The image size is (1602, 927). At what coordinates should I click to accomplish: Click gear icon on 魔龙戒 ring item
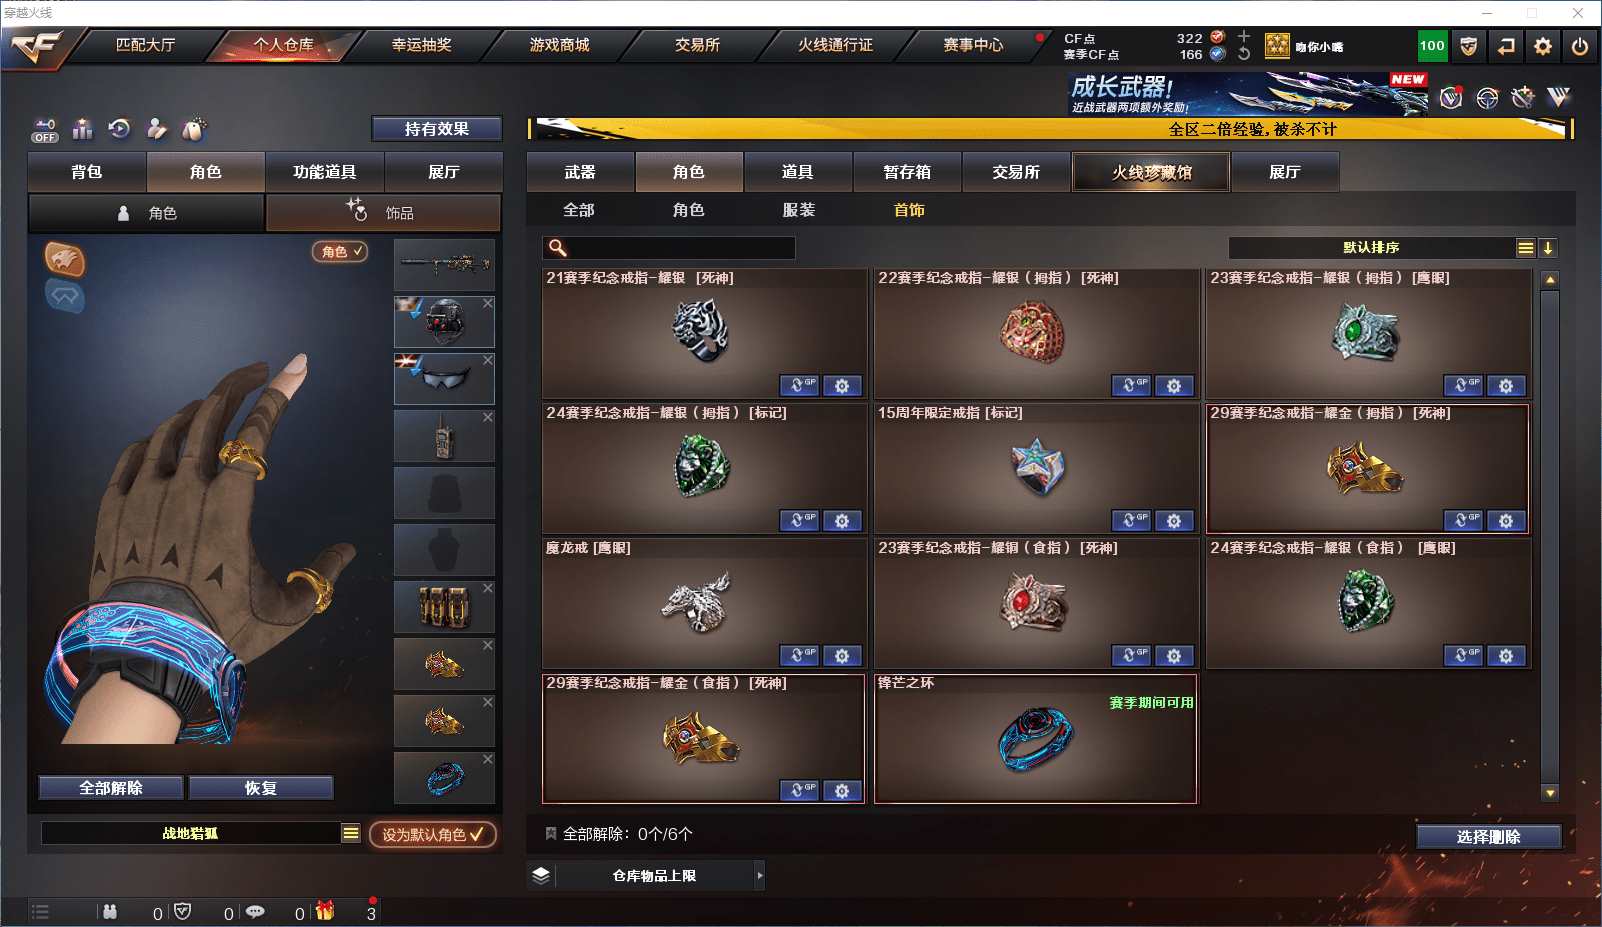pos(842,656)
